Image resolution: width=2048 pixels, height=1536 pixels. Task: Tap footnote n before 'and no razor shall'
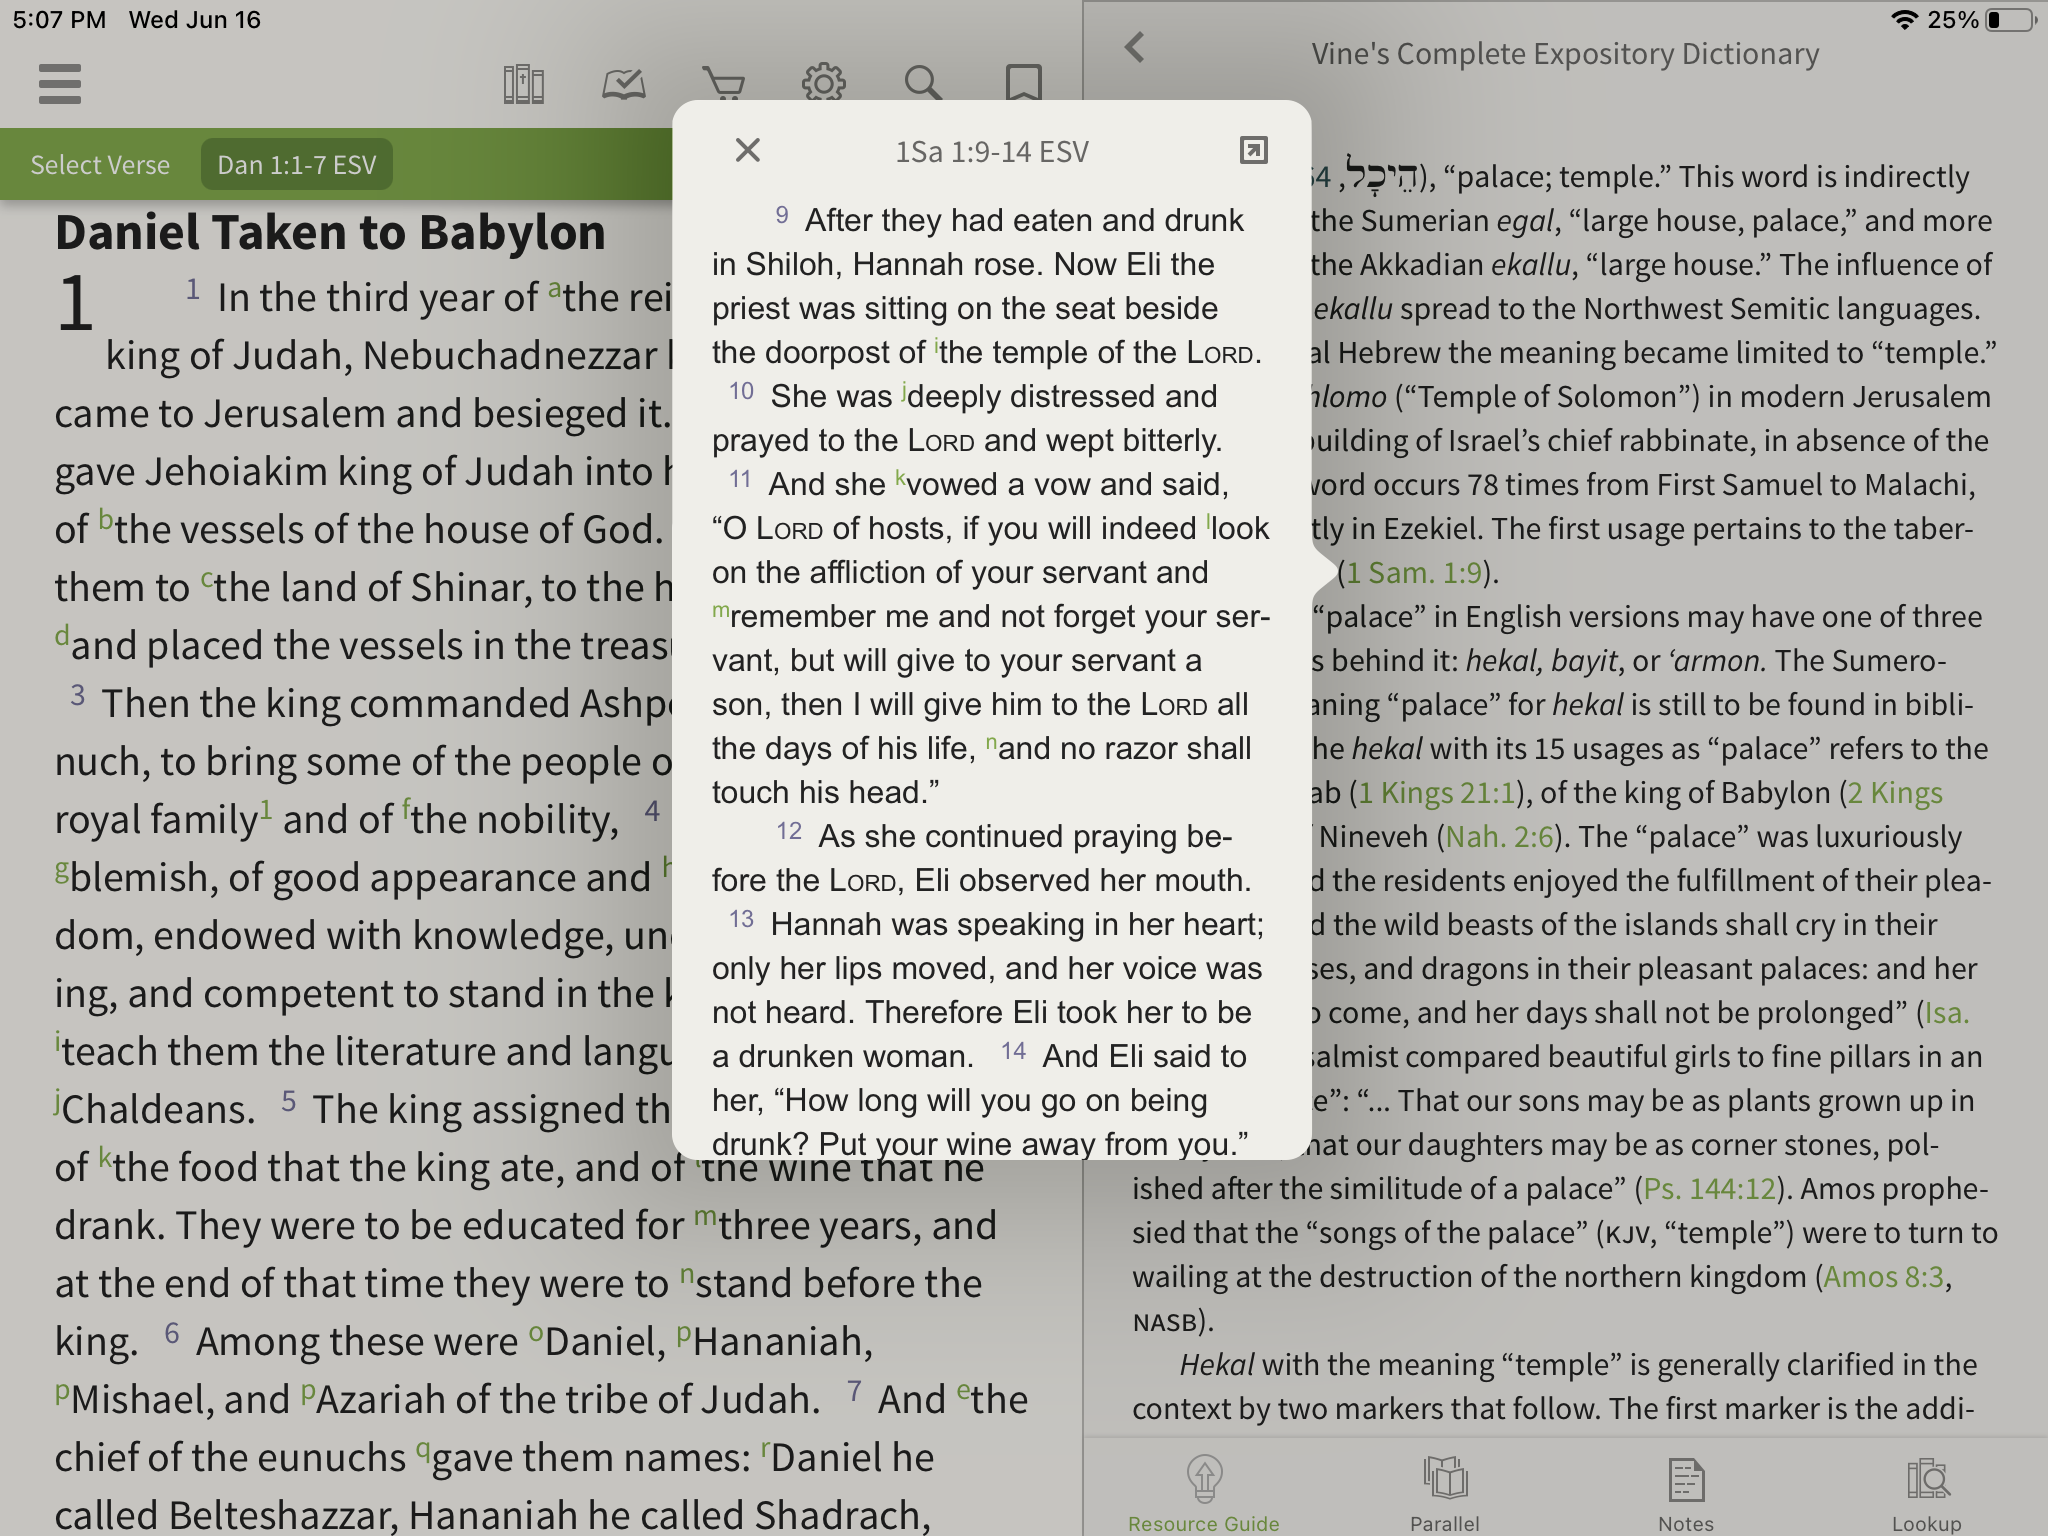coord(991,742)
